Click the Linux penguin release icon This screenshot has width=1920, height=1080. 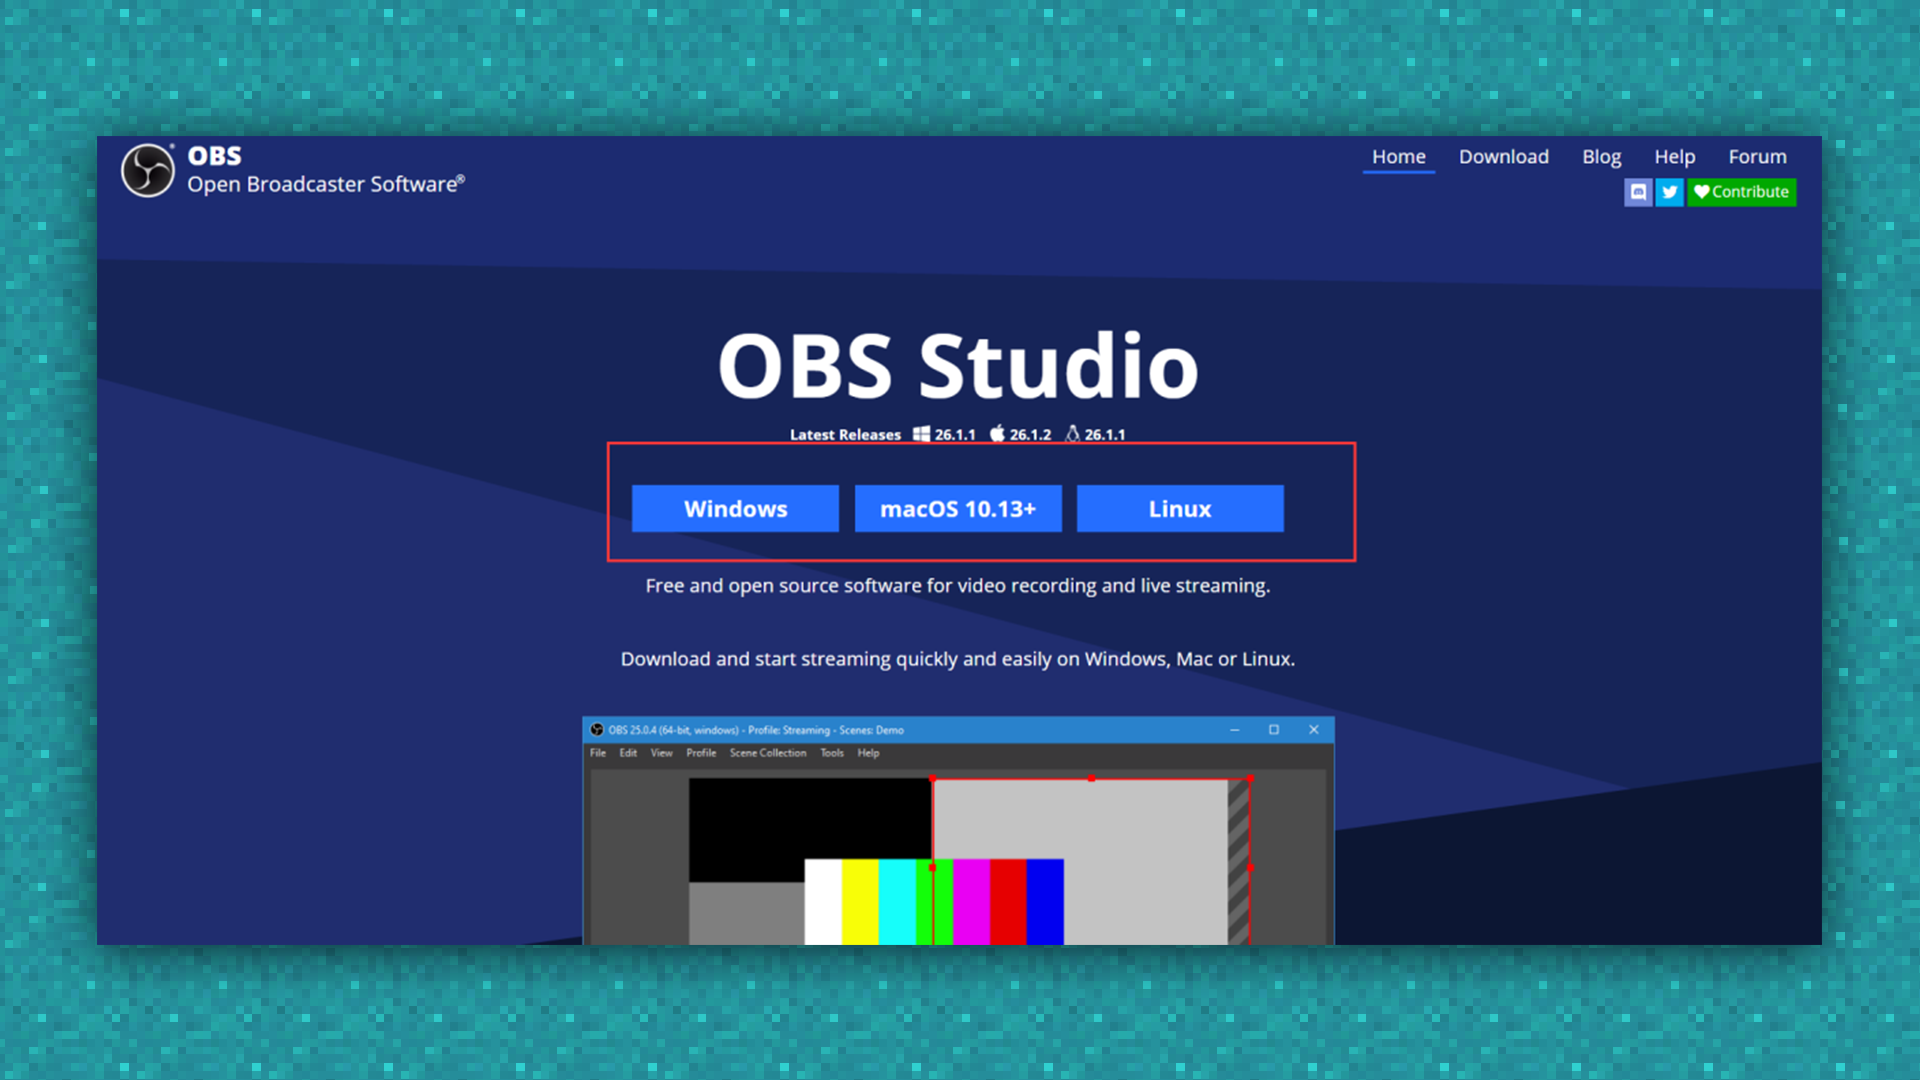(1072, 434)
